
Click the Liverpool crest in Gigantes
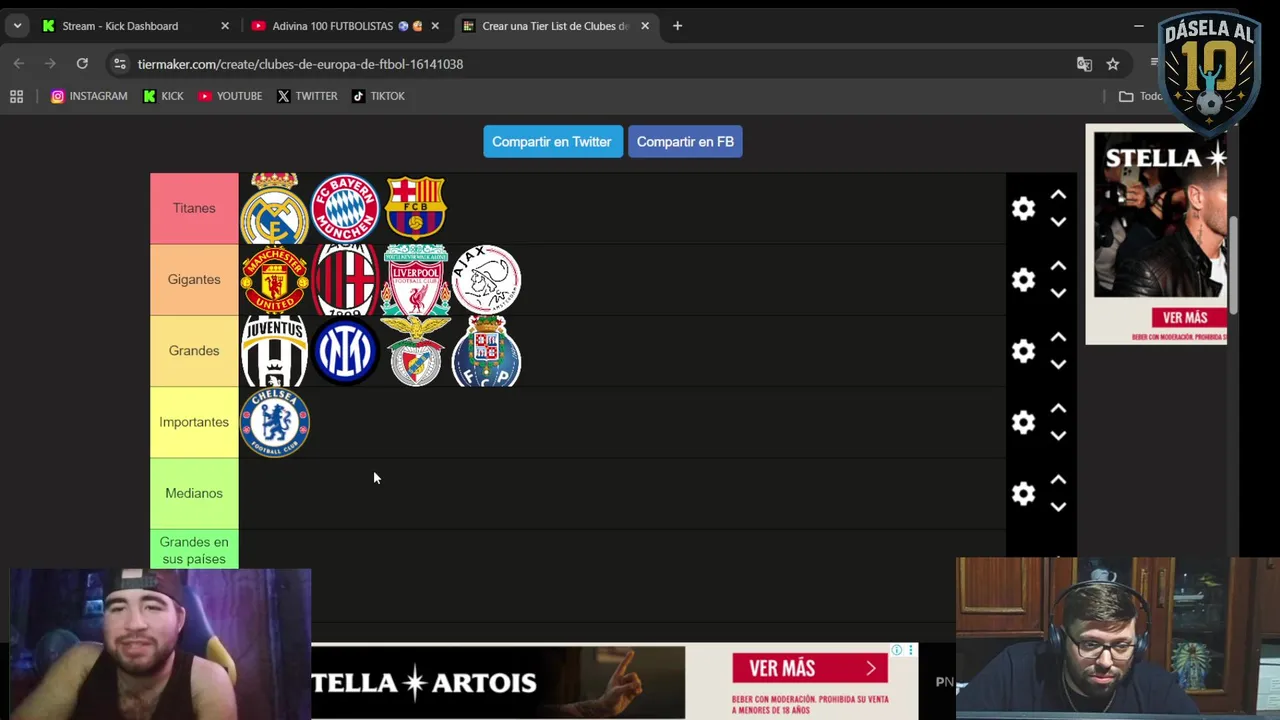tap(416, 280)
